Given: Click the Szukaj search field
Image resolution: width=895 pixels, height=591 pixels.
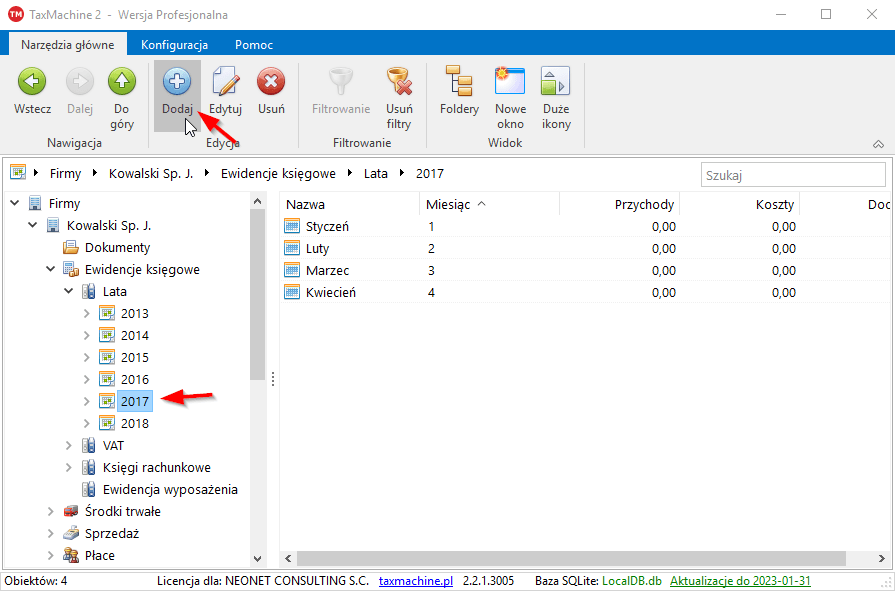Looking at the screenshot, I should click(792, 175).
